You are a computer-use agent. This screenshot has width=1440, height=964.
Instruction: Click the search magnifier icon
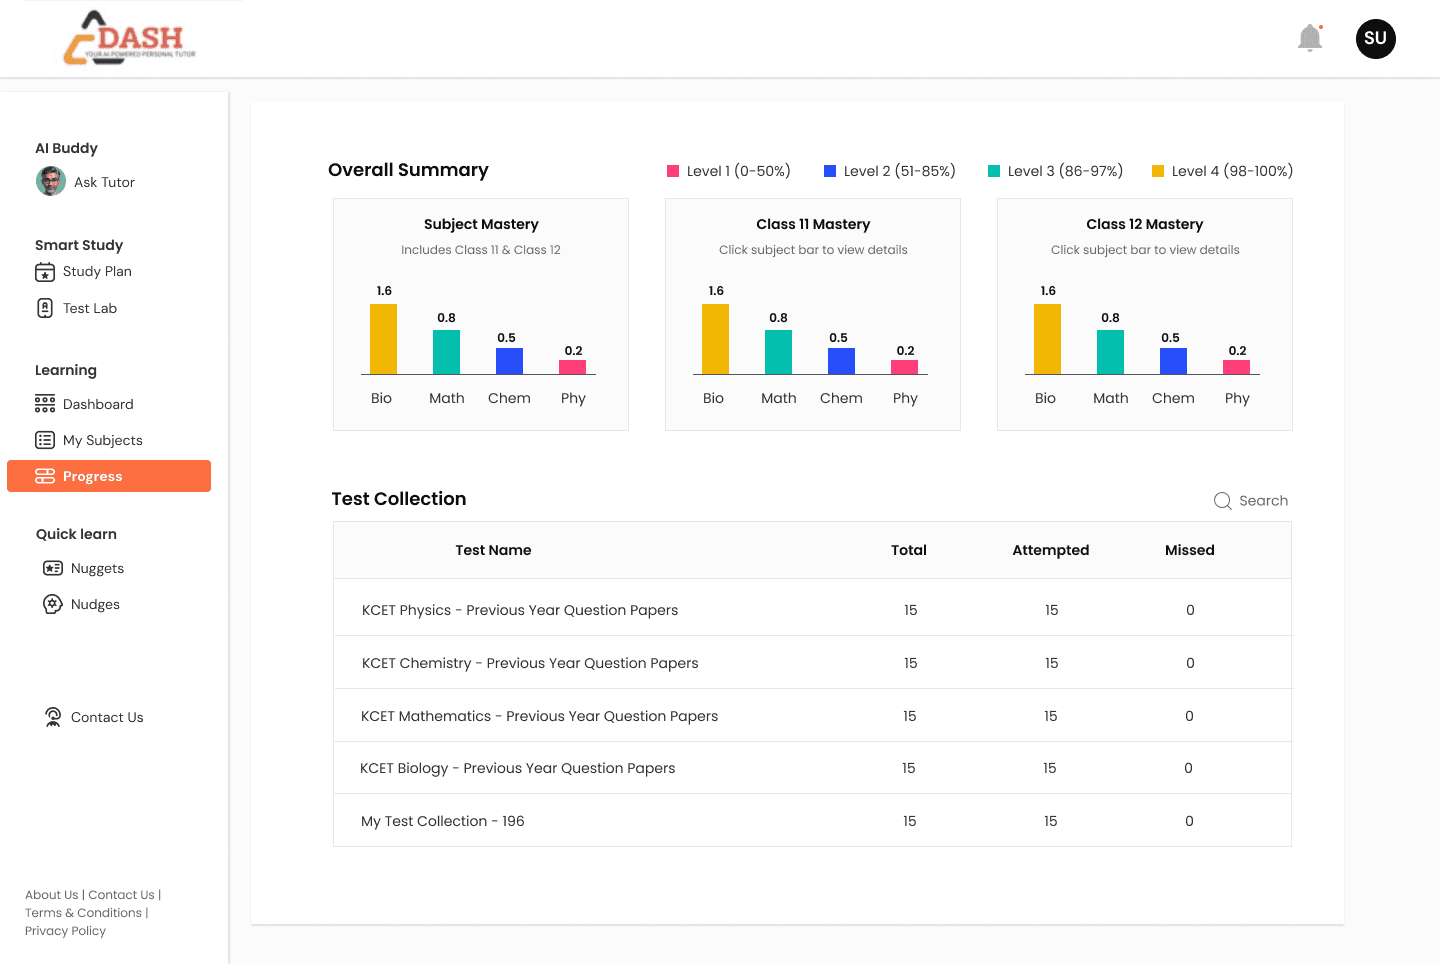coord(1223,501)
